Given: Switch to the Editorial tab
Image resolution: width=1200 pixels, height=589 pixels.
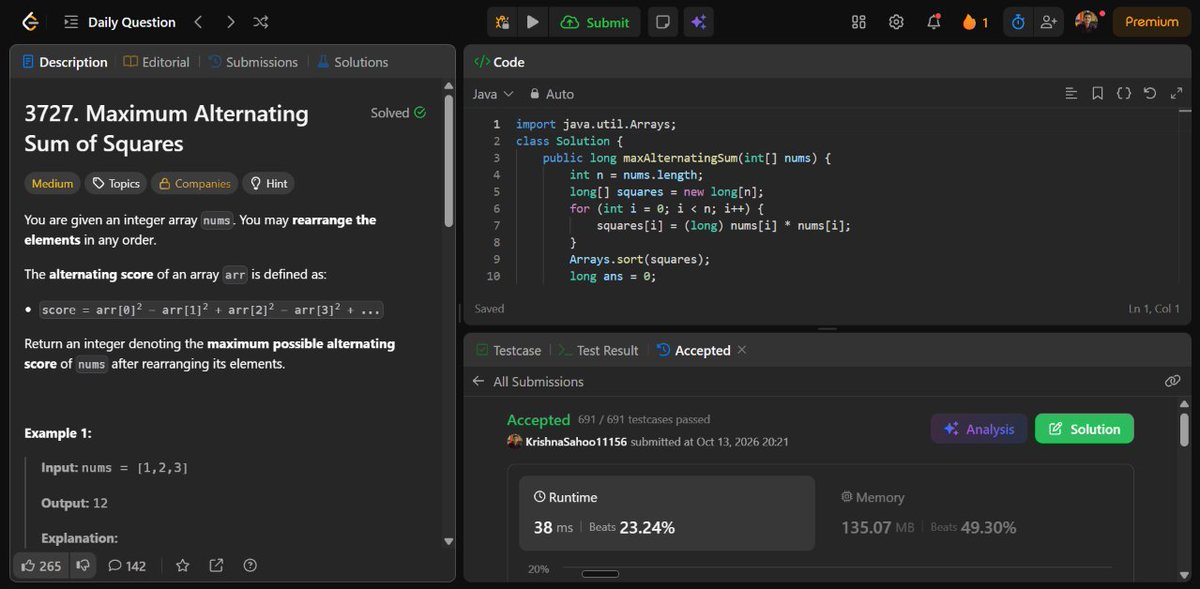Looking at the screenshot, I should coord(156,62).
